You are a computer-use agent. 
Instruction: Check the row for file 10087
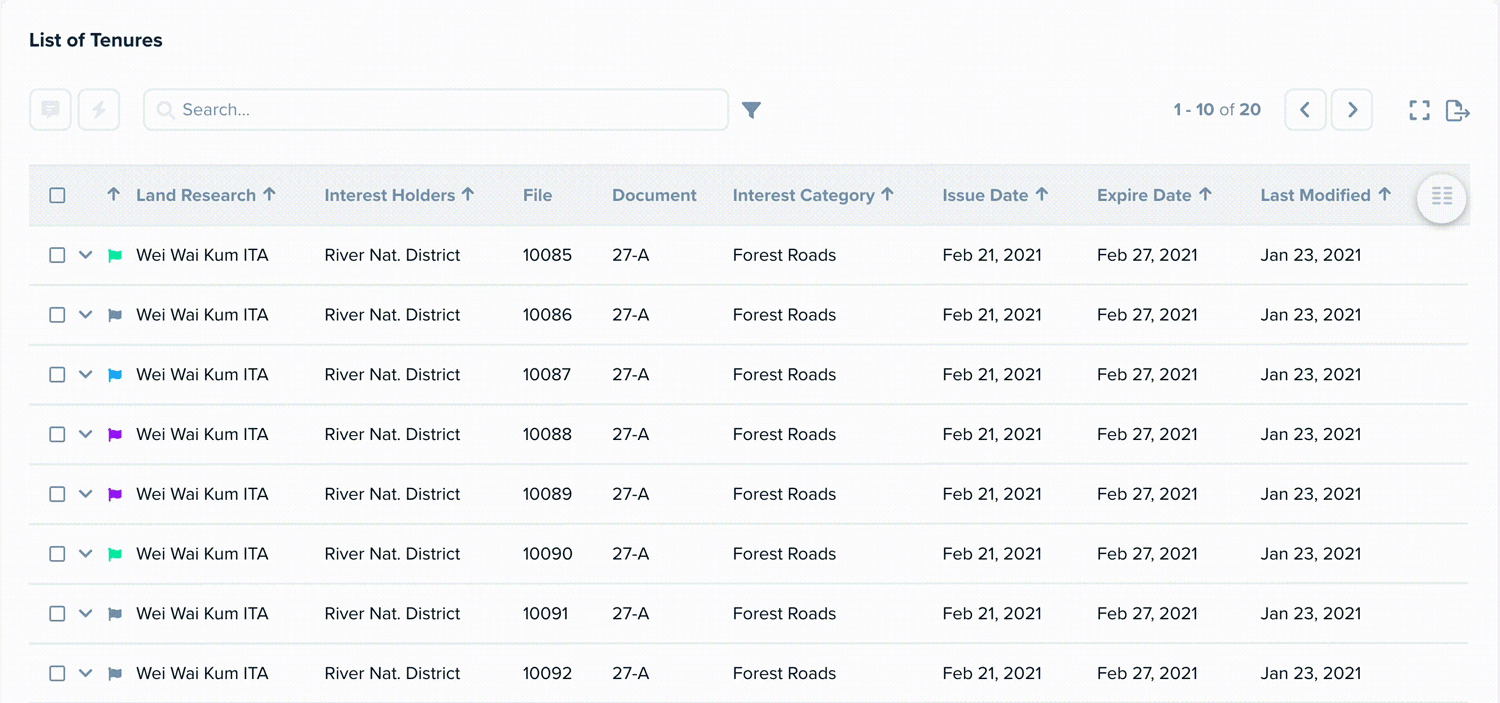[x=57, y=375]
